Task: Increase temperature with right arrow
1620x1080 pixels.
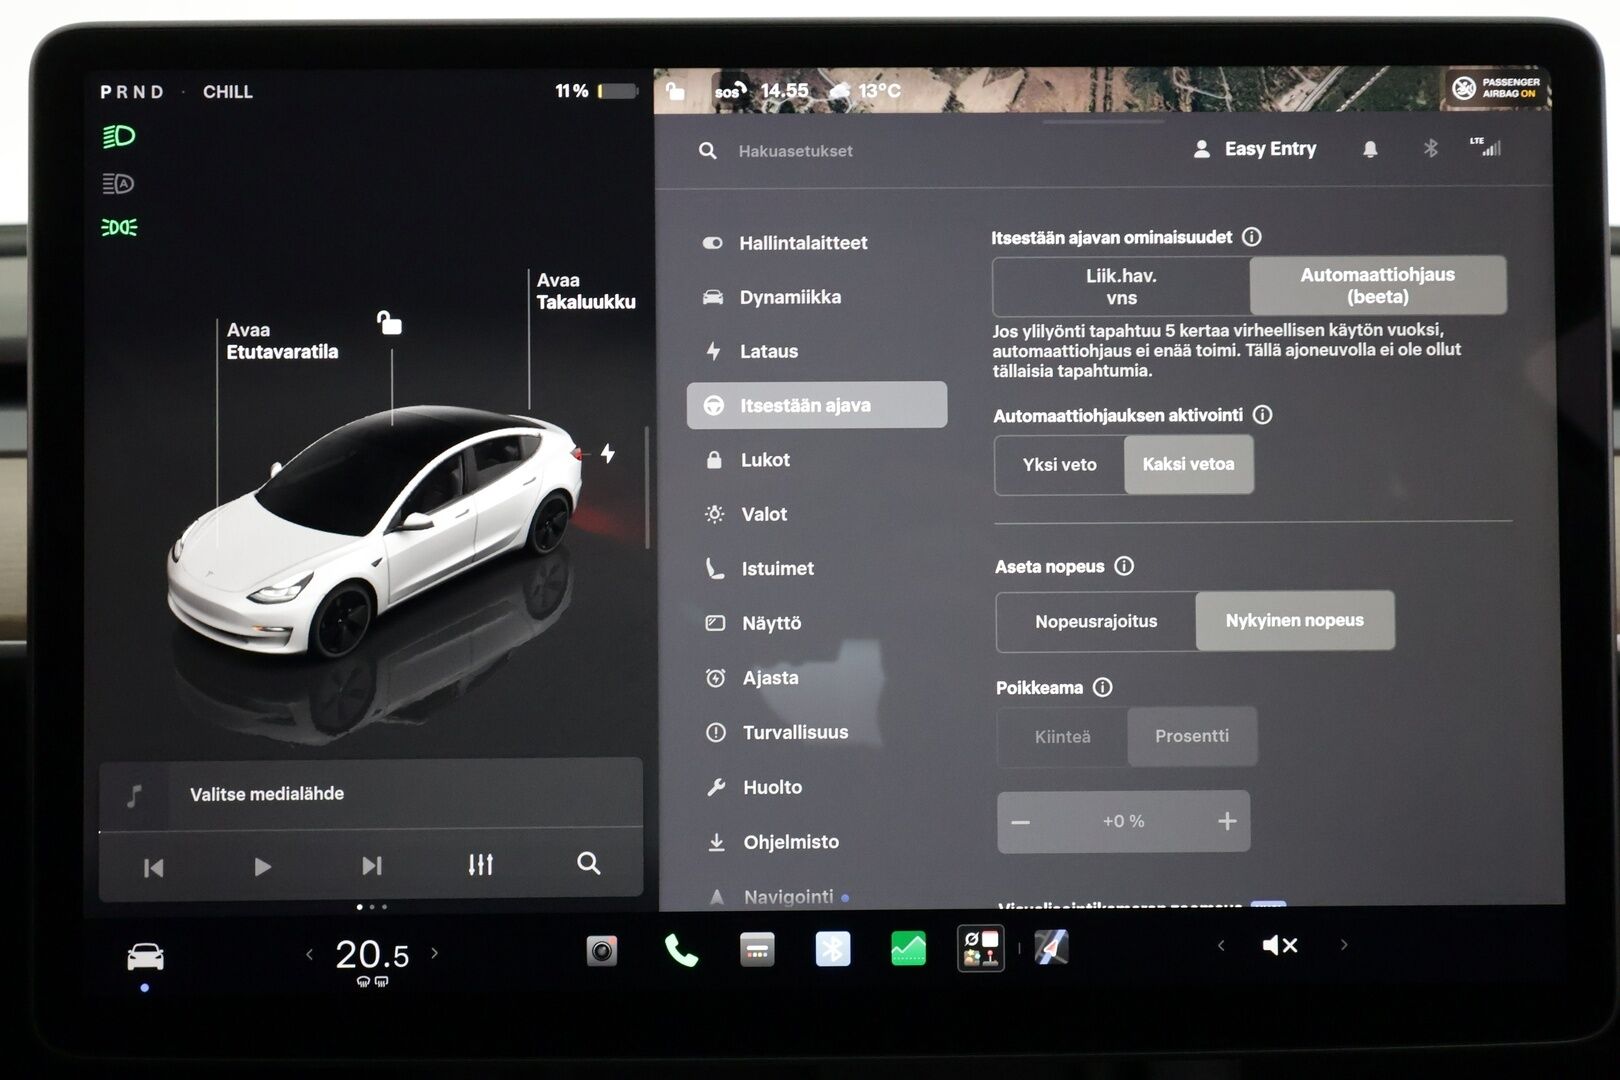Action: 434,953
